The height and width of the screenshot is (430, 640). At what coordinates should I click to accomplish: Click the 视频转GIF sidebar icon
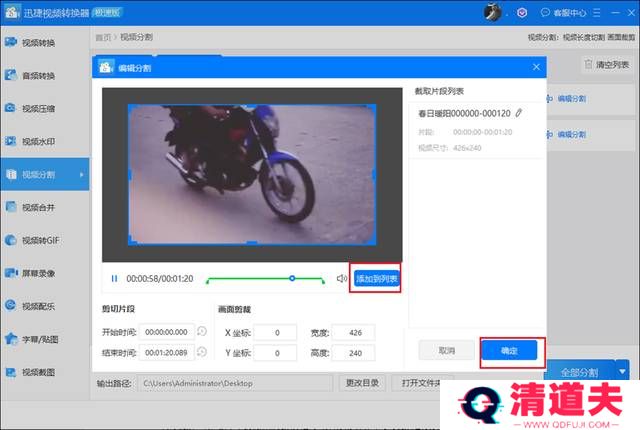click(11, 240)
